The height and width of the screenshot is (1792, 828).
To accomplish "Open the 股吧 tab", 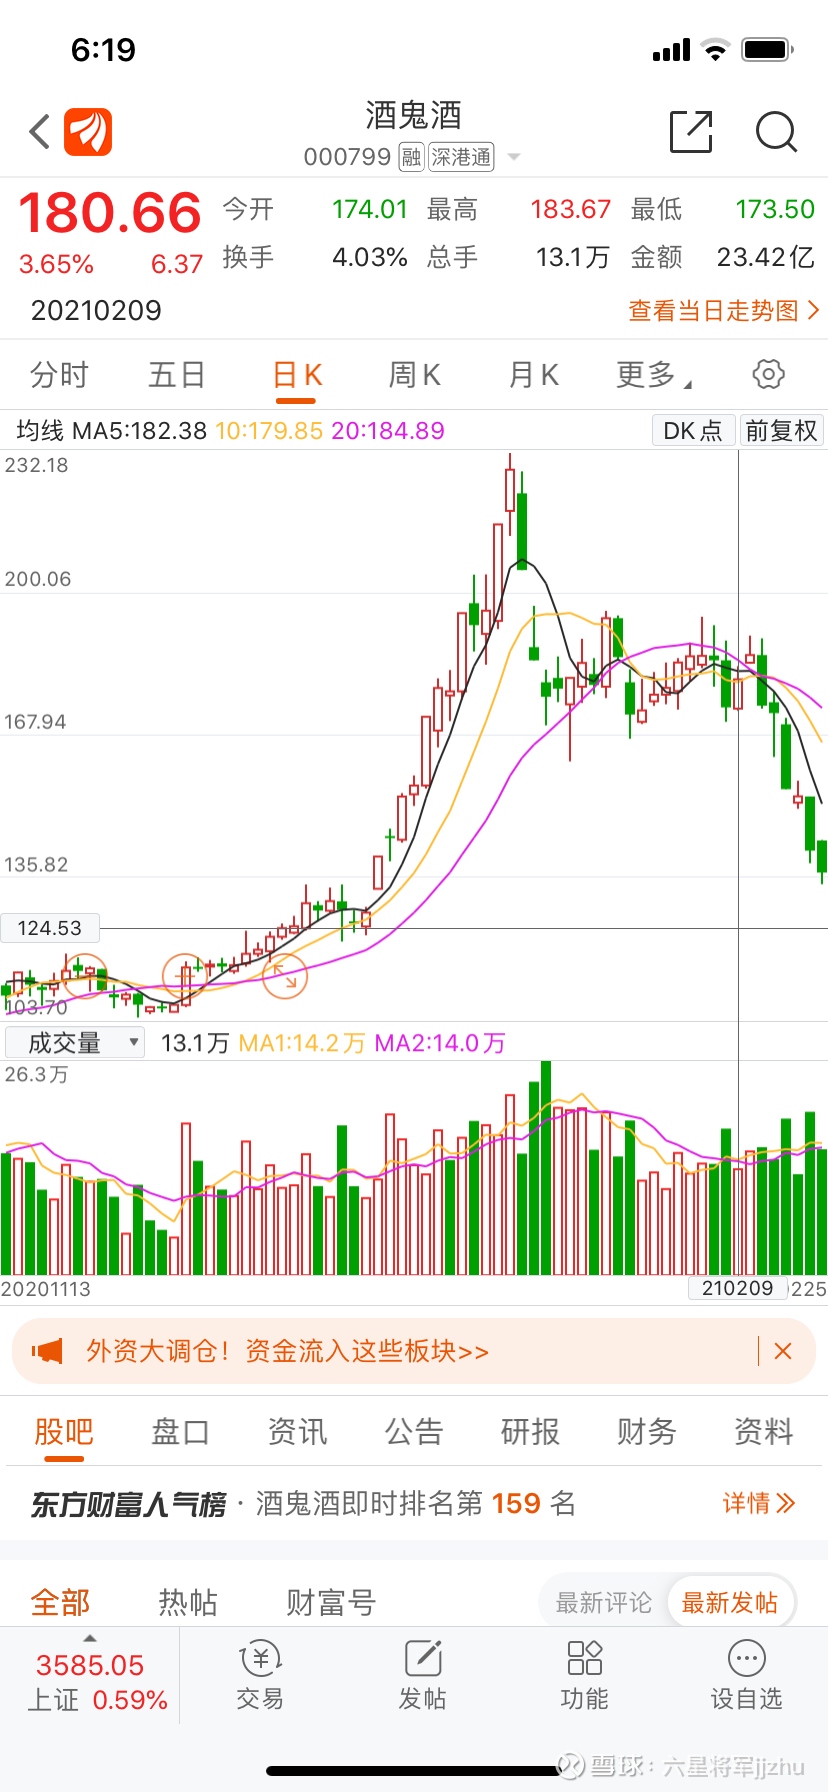I will [x=64, y=1432].
